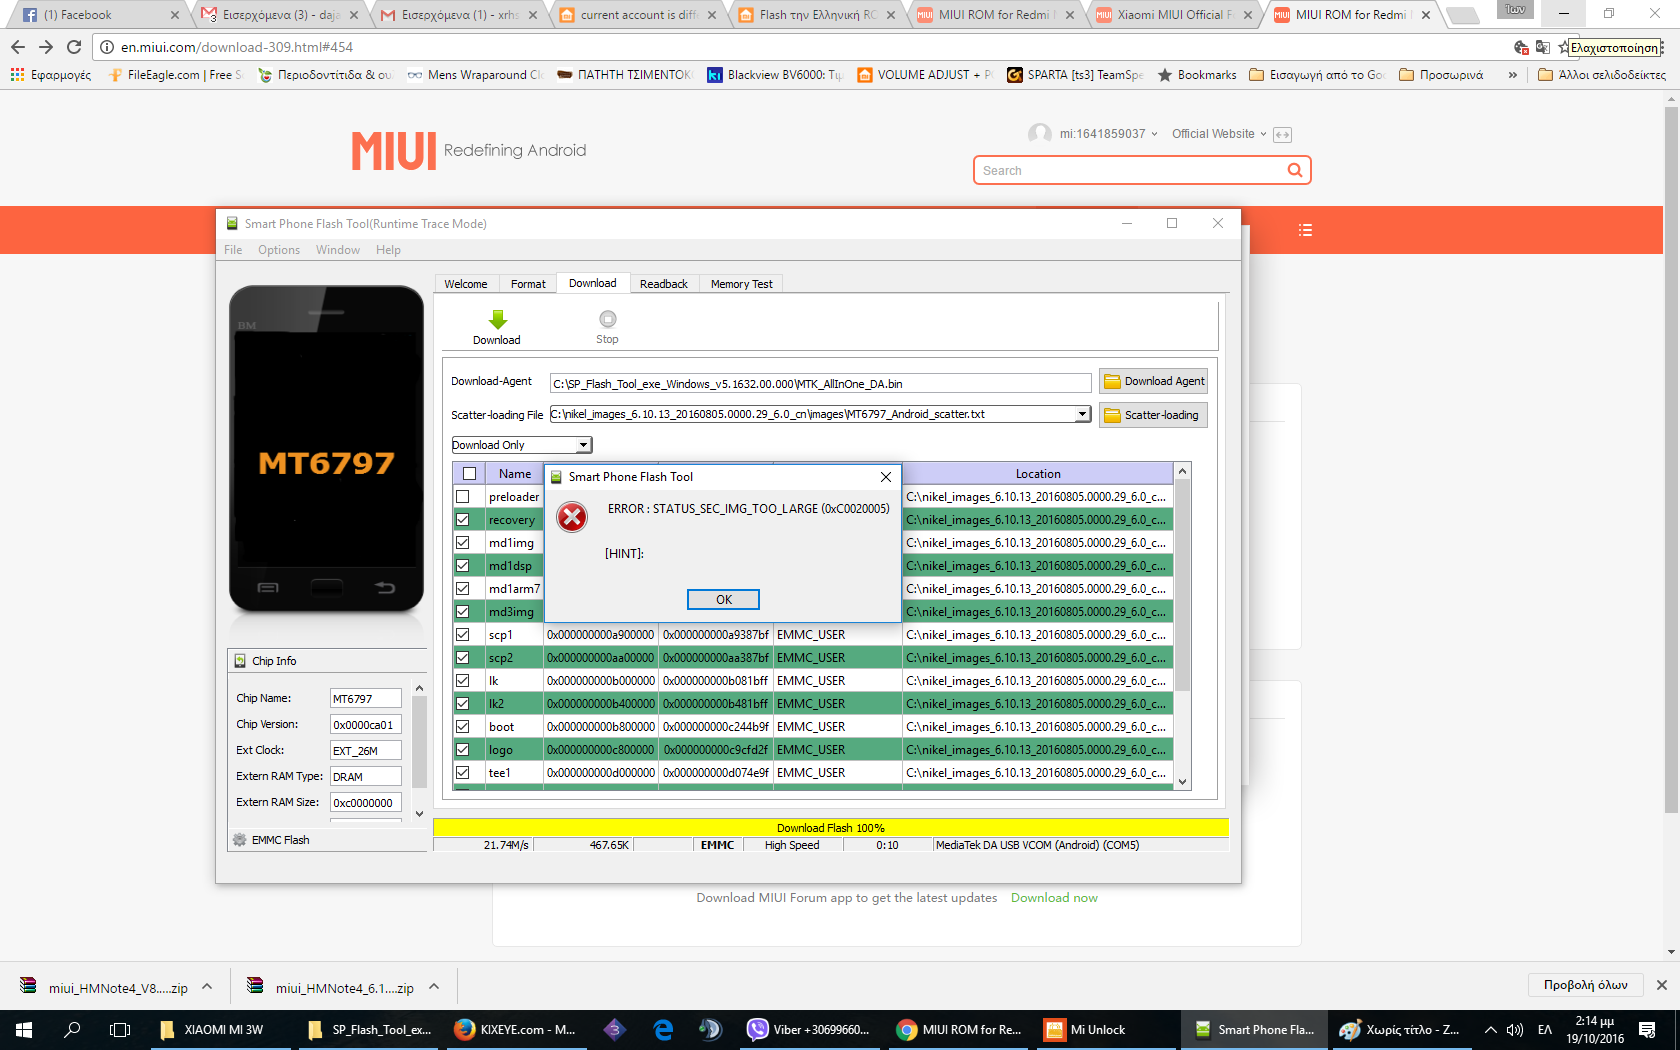This screenshot has height=1050, width=1680.
Task: Open the Official Website dropdown
Action: 1218,134
